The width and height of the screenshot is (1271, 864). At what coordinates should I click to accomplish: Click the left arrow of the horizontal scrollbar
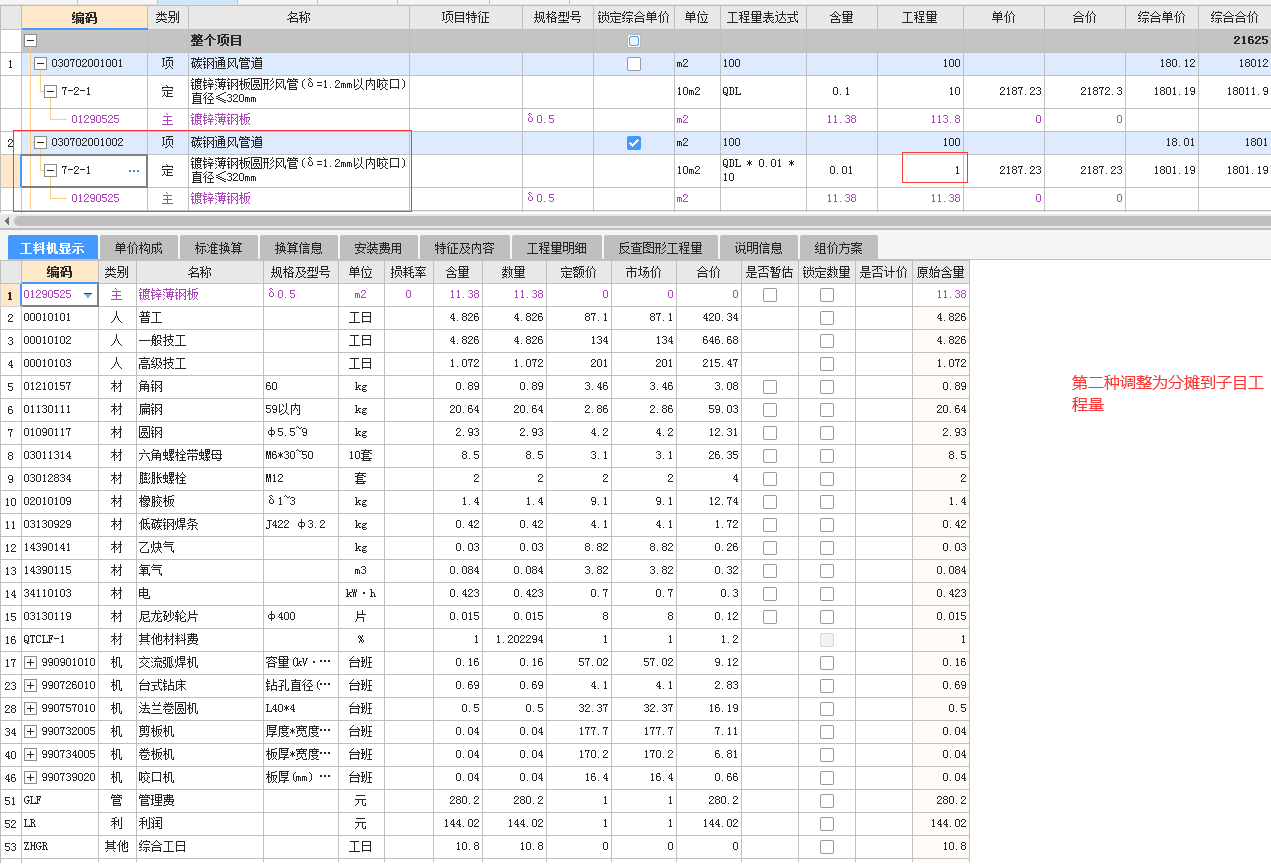tap(6, 221)
